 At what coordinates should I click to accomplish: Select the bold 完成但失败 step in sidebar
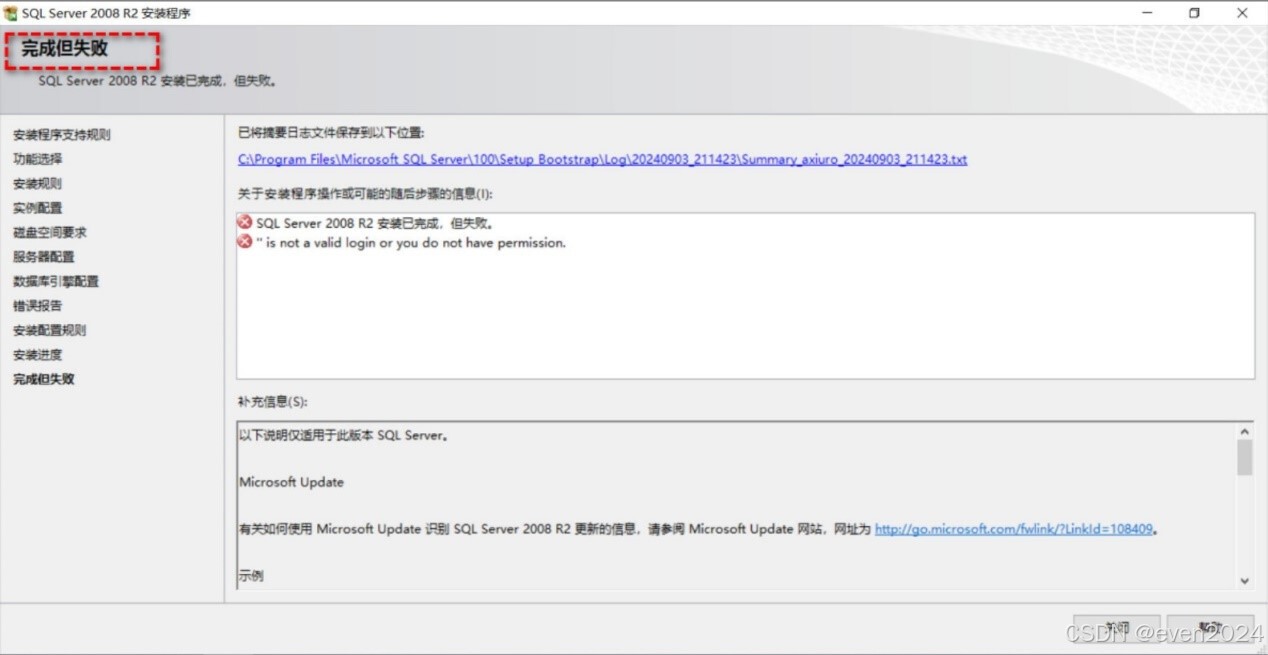click(44, 379)
